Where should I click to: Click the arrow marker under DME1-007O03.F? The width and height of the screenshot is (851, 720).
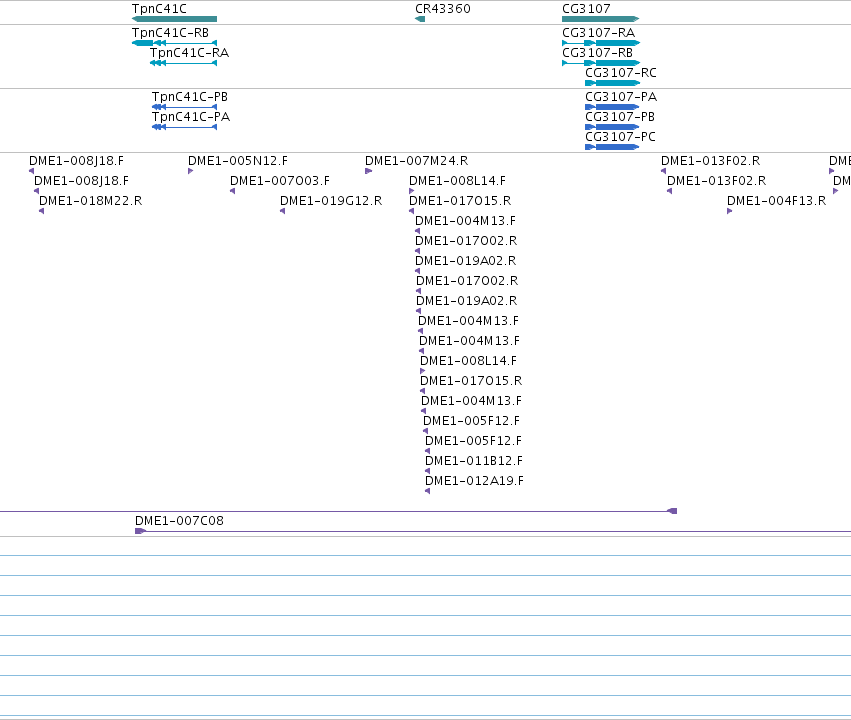(233, 191)
